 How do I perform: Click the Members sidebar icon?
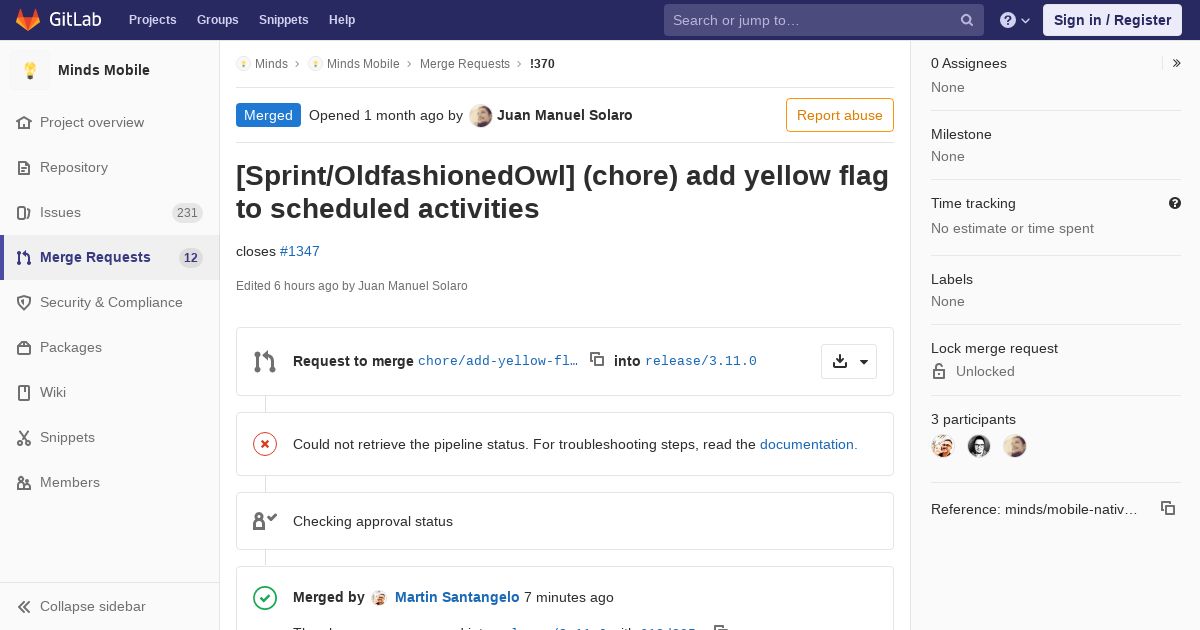[24, 482]
